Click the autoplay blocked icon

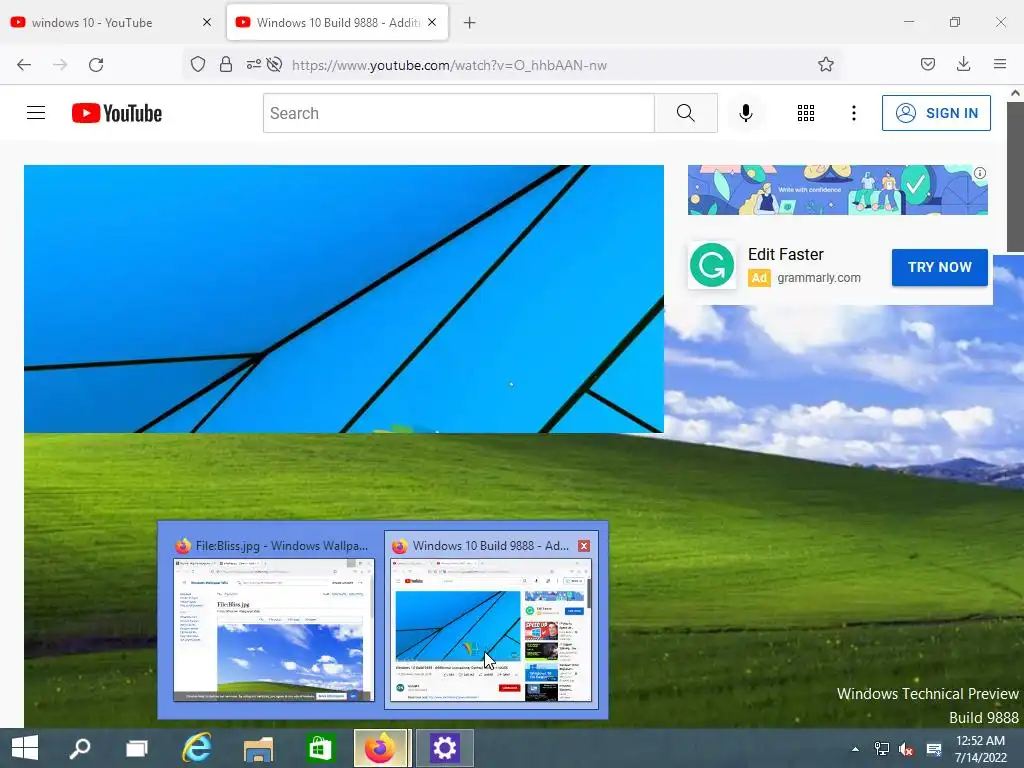274,64
